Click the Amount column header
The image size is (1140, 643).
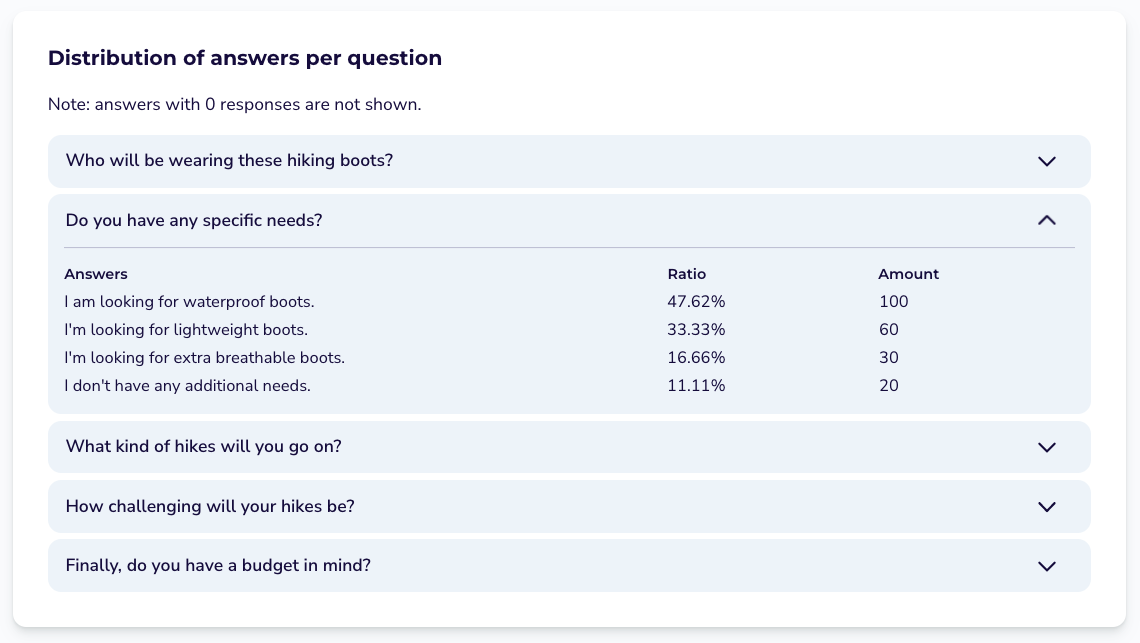point(908,274)
